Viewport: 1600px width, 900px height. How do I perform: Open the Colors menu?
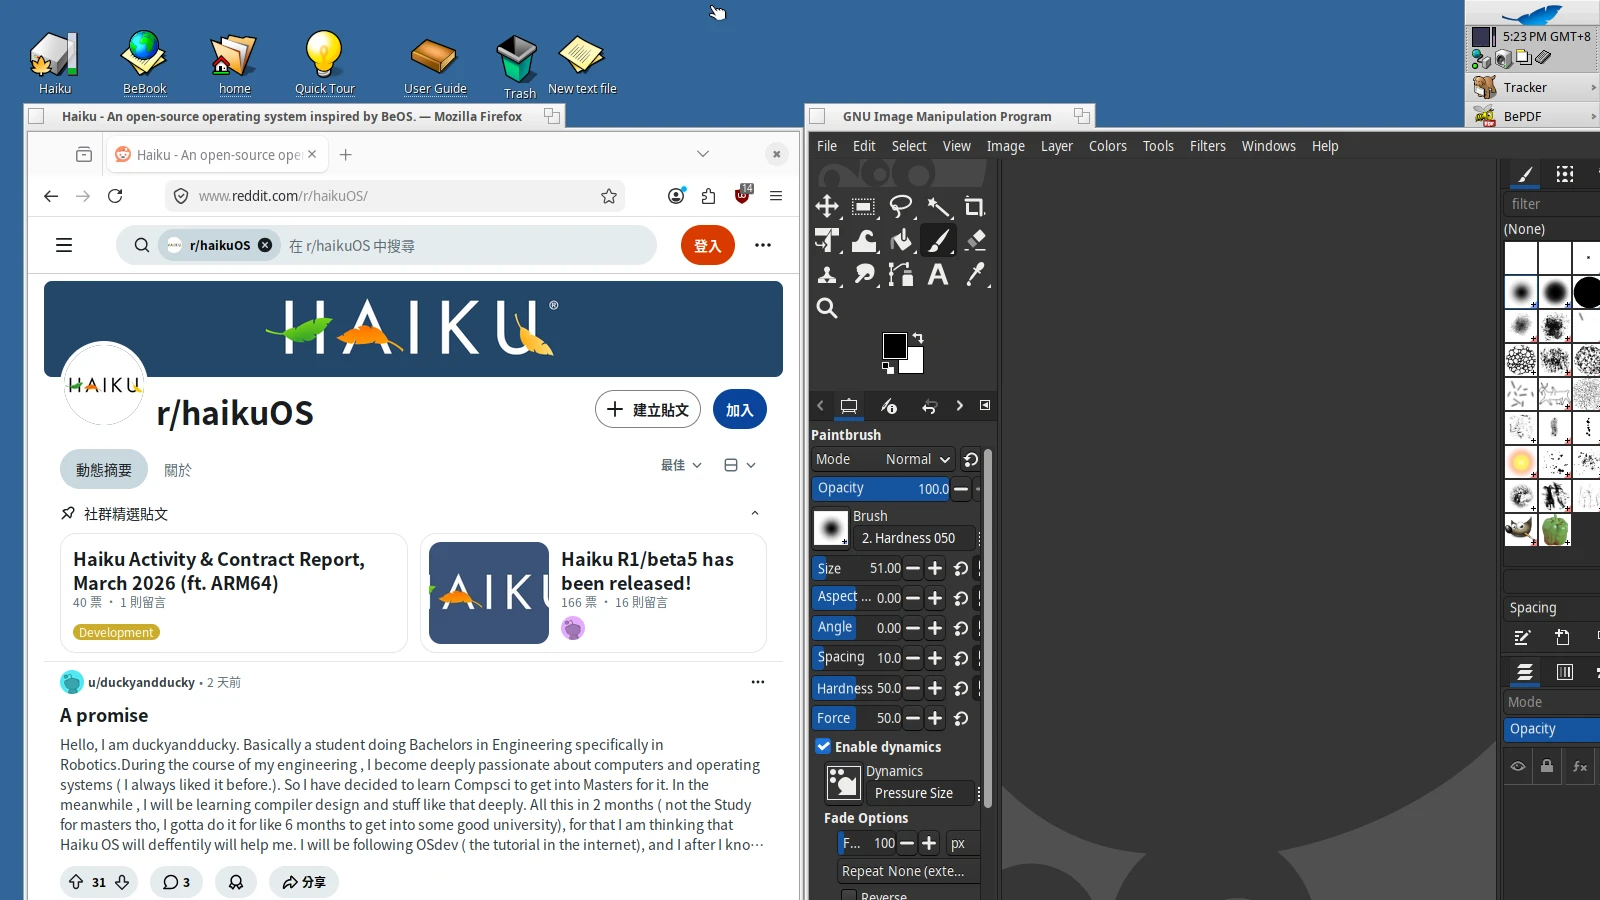pos(1107,146)
